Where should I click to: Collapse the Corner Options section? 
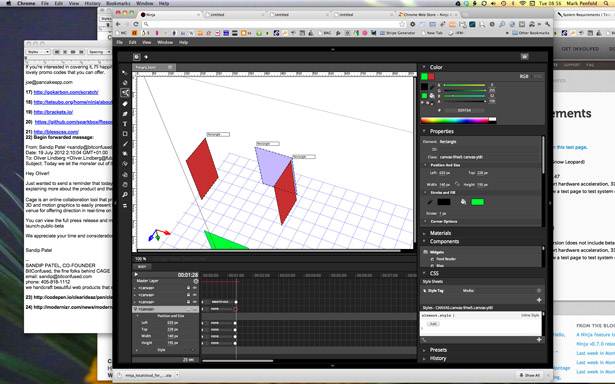[x=426, y=222]
